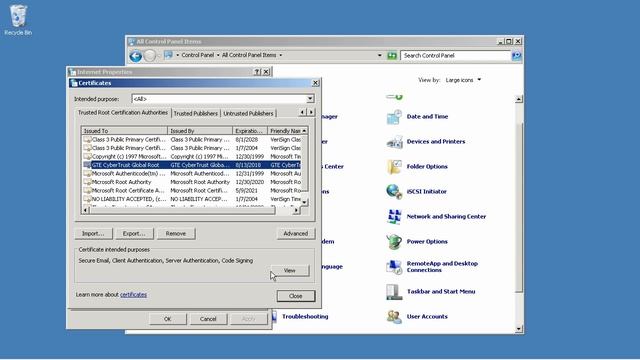Open the Recycle Bin desktop icon
This screenshot has height=360, width=640.
tap(18, 20)
